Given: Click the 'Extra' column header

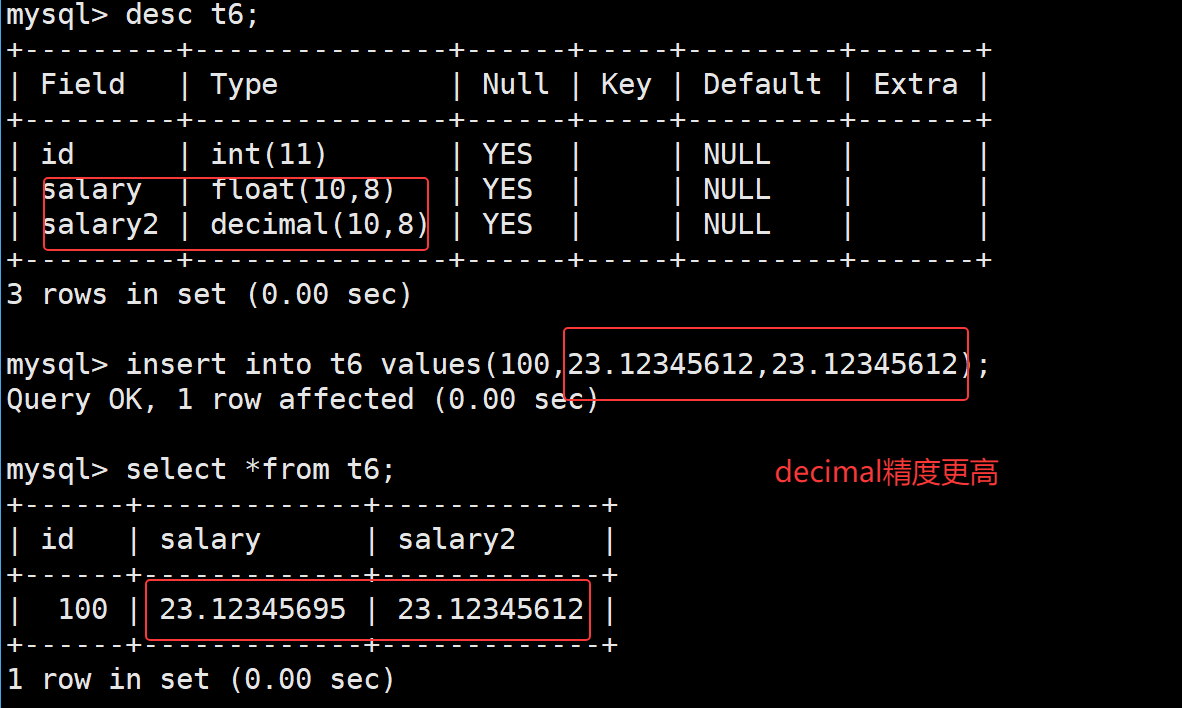Looking at the screenshot, I should click(x=915, y=84).
